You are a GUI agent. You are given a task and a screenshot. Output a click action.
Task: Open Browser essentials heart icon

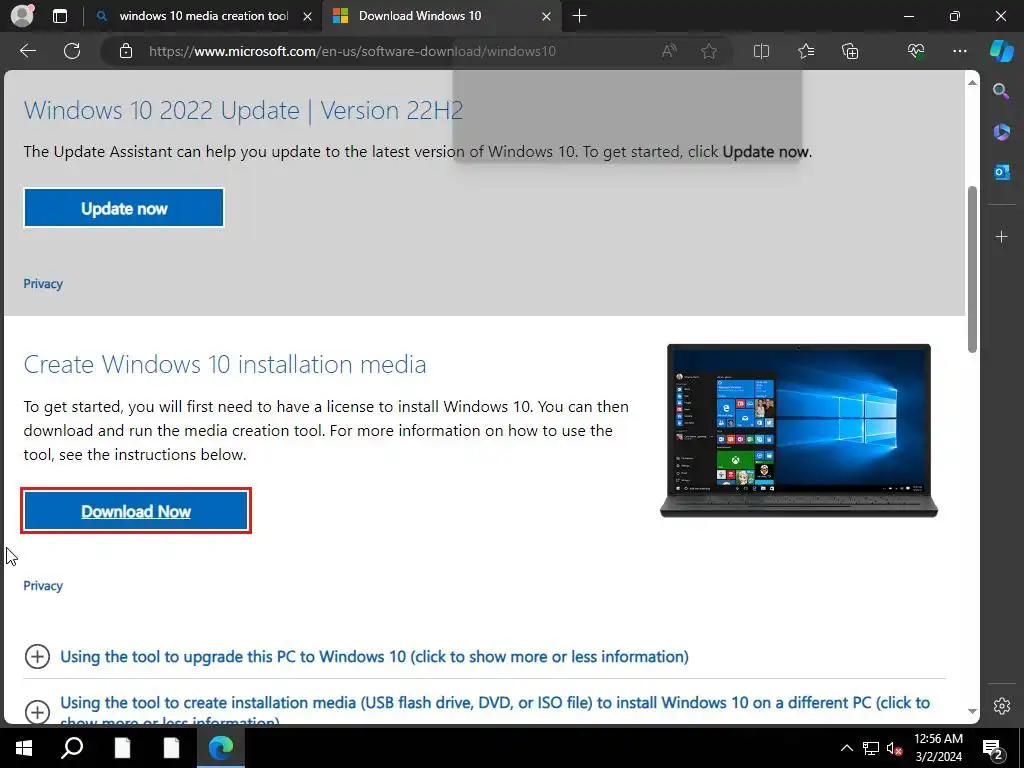point(916,51)
